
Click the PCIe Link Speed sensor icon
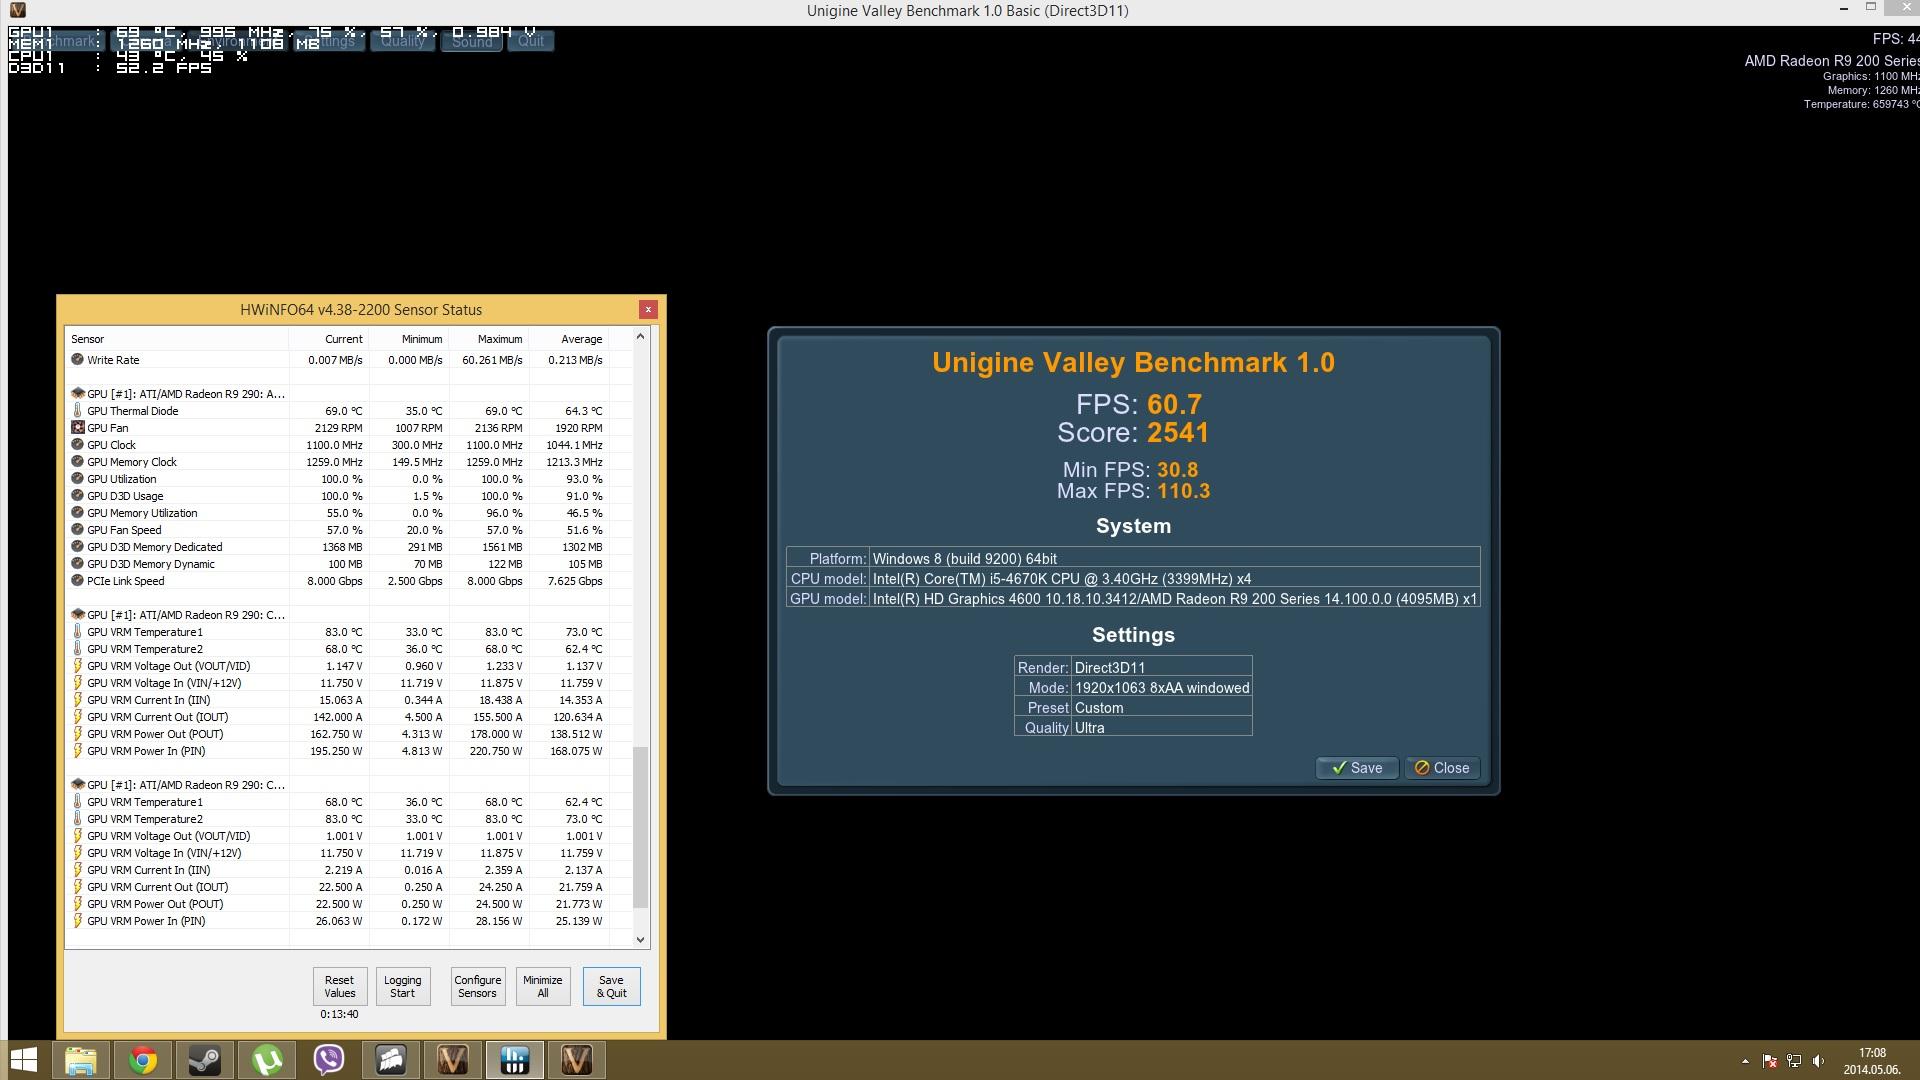77,581
